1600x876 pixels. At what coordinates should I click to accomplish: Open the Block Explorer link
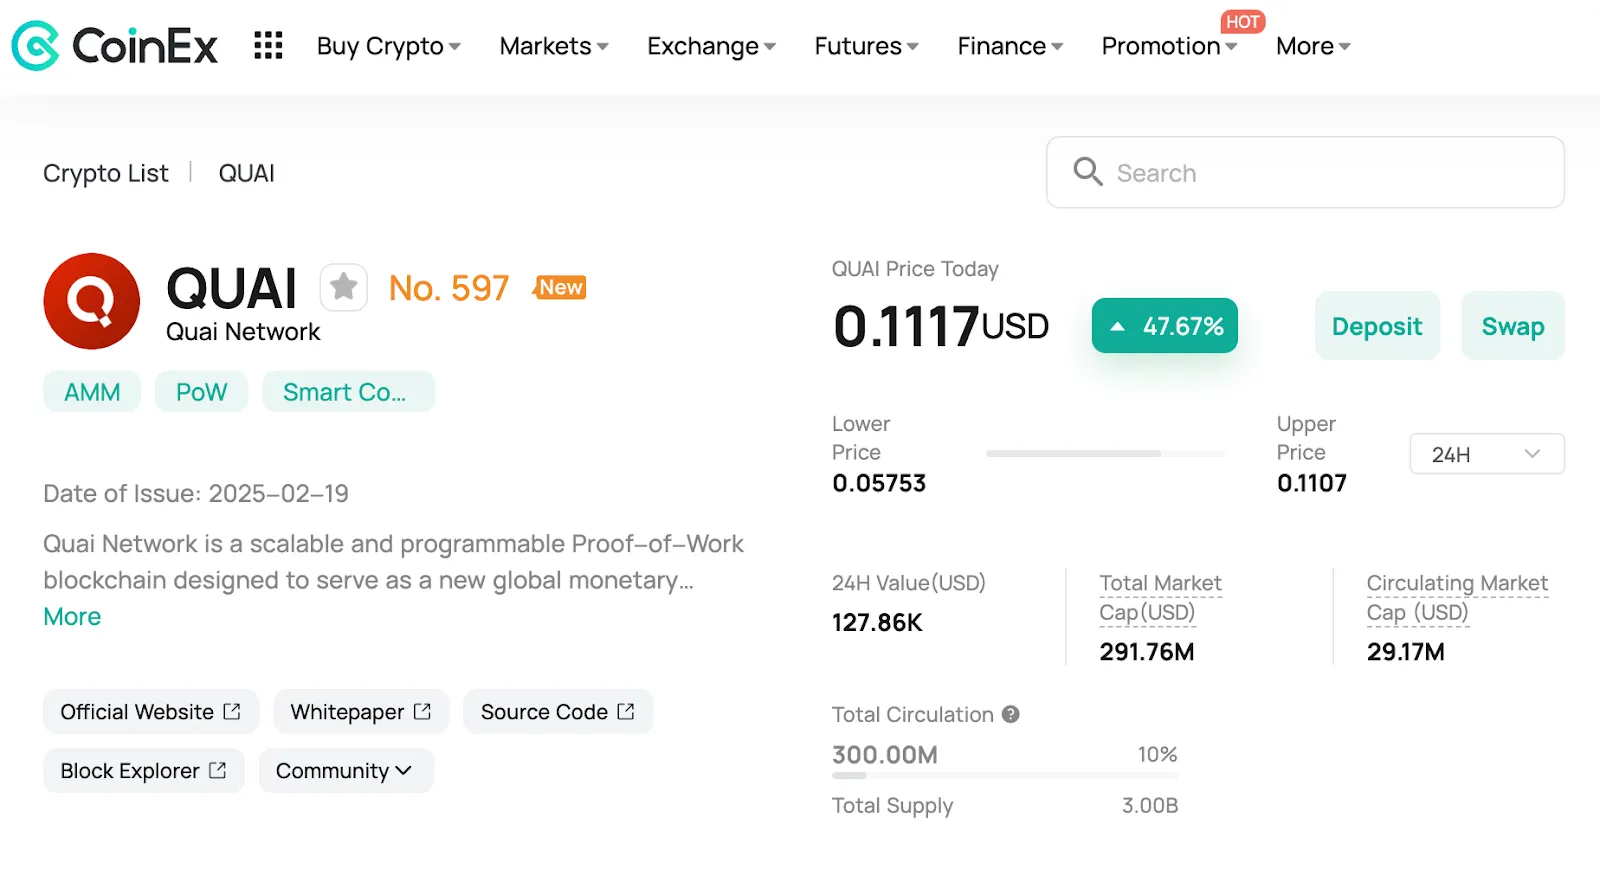144,771
